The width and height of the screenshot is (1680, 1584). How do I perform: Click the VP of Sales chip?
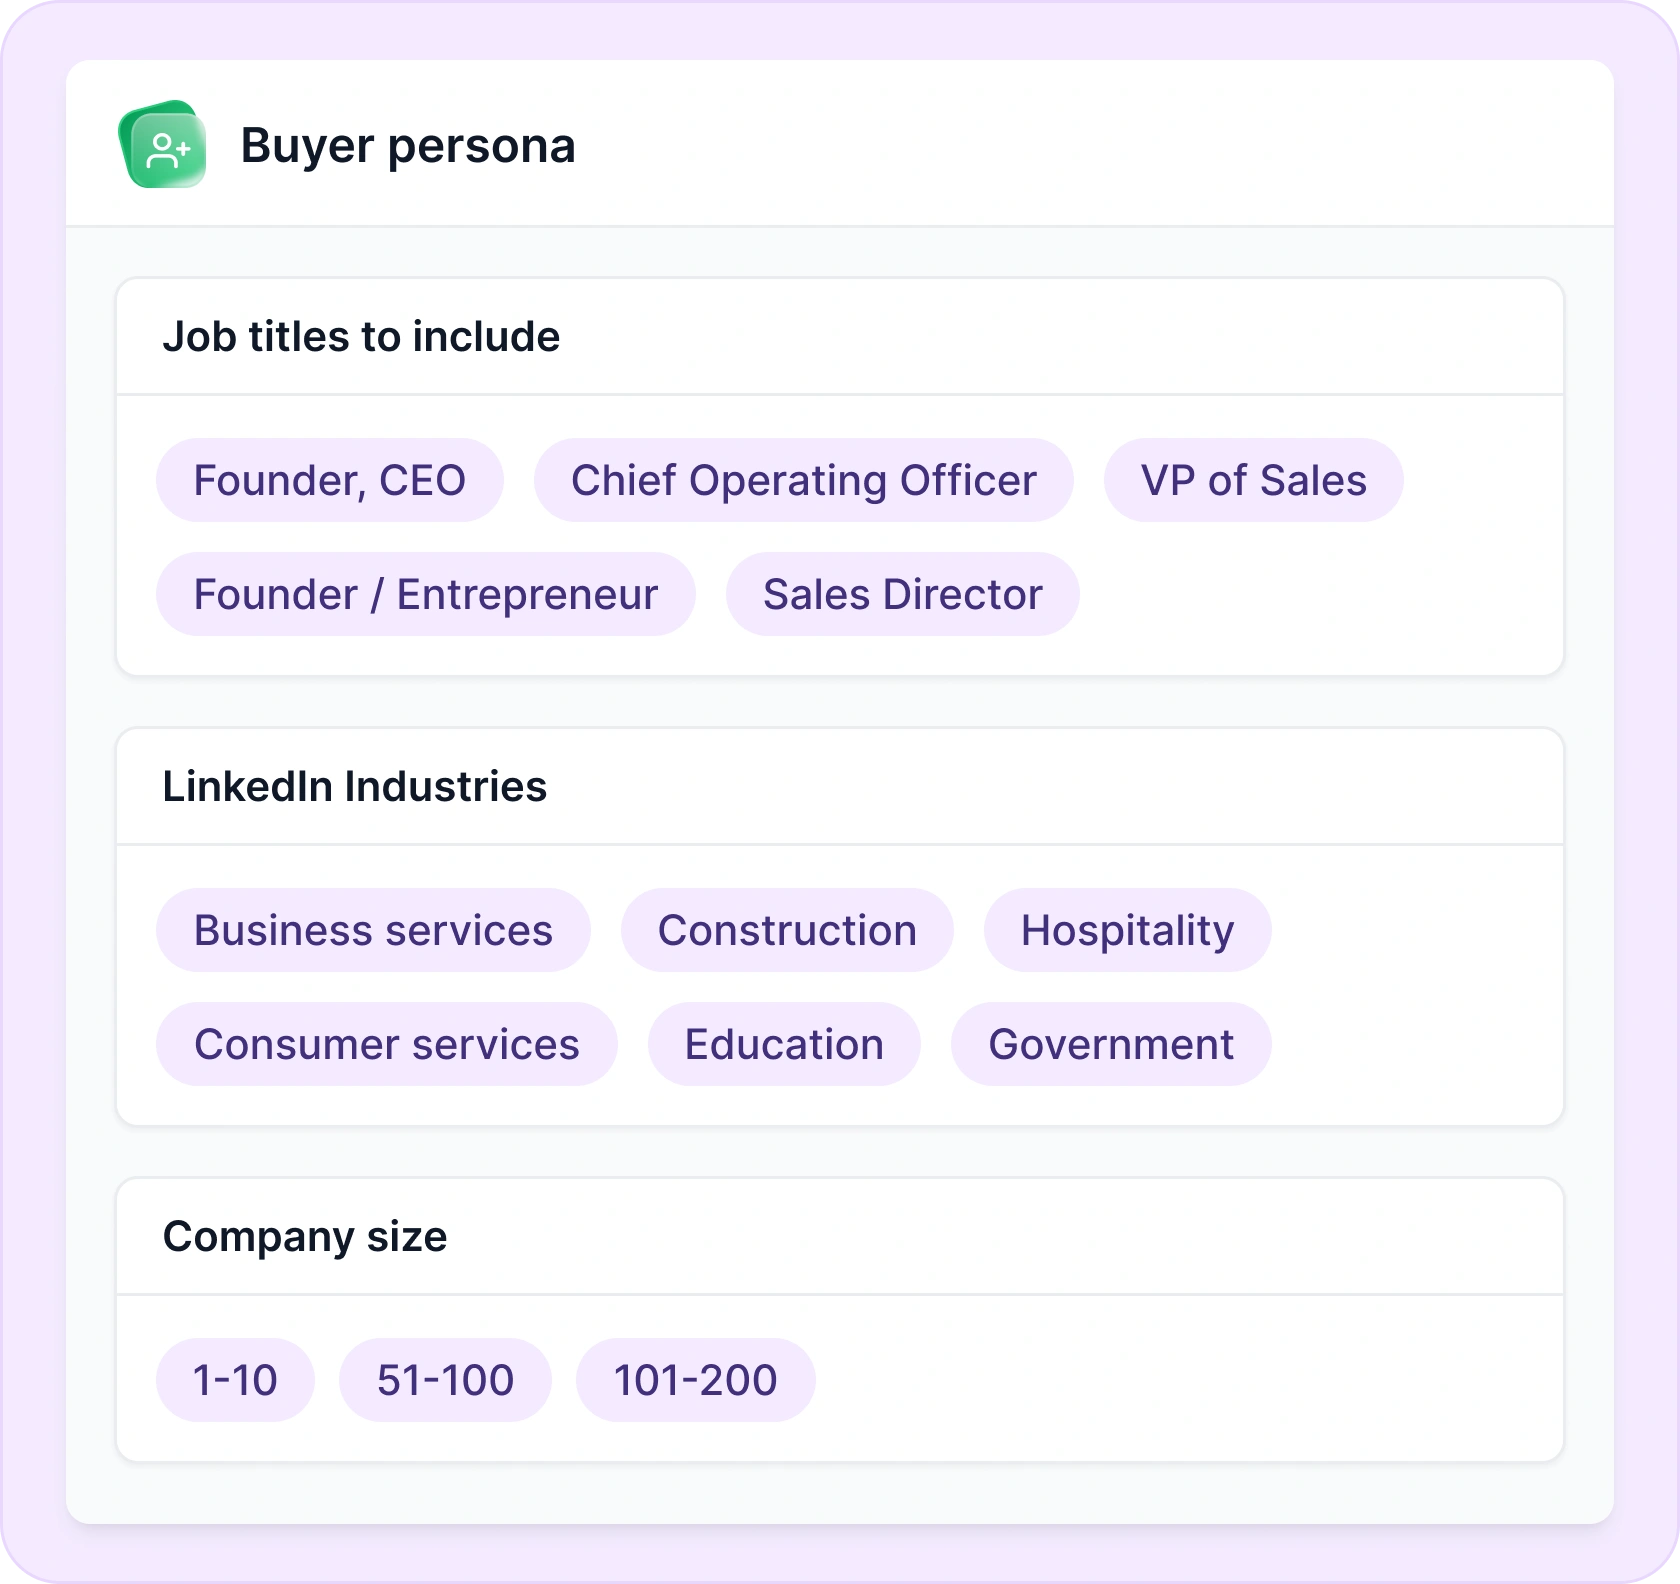1253,480
